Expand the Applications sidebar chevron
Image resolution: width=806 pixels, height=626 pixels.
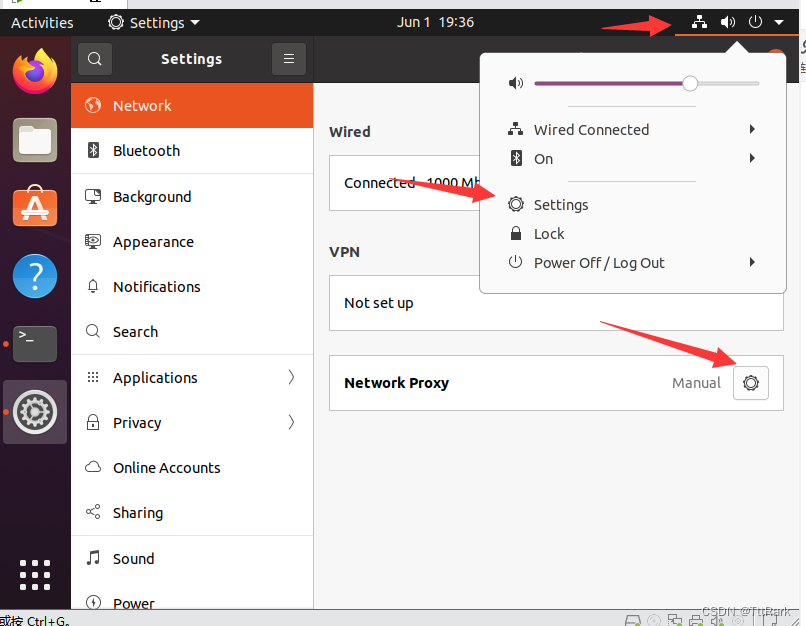tap(291, 377)
